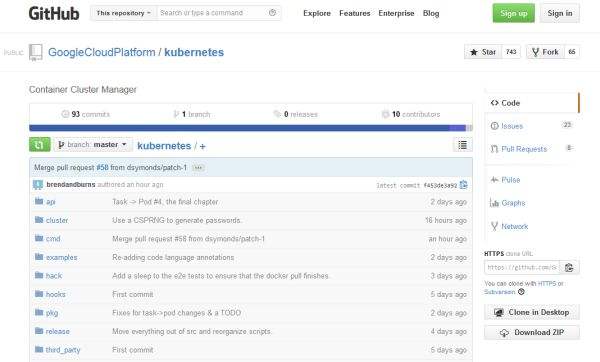Click the green Sign up button
The width and height of the screenshot is (600, 362).
(x=514, y=13)
